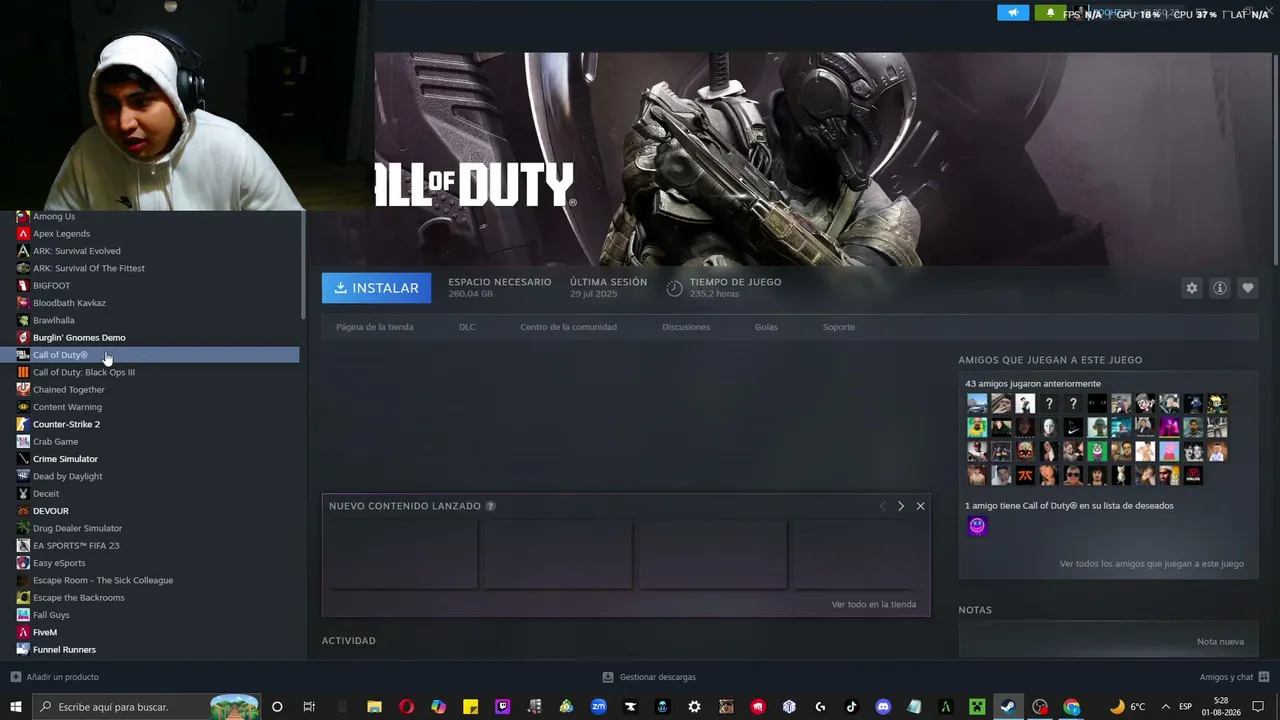Open Google Chrome from the taskbar
This screenshot has height=720, width=1280.
pyautogui.click(x=1072, y=707)
